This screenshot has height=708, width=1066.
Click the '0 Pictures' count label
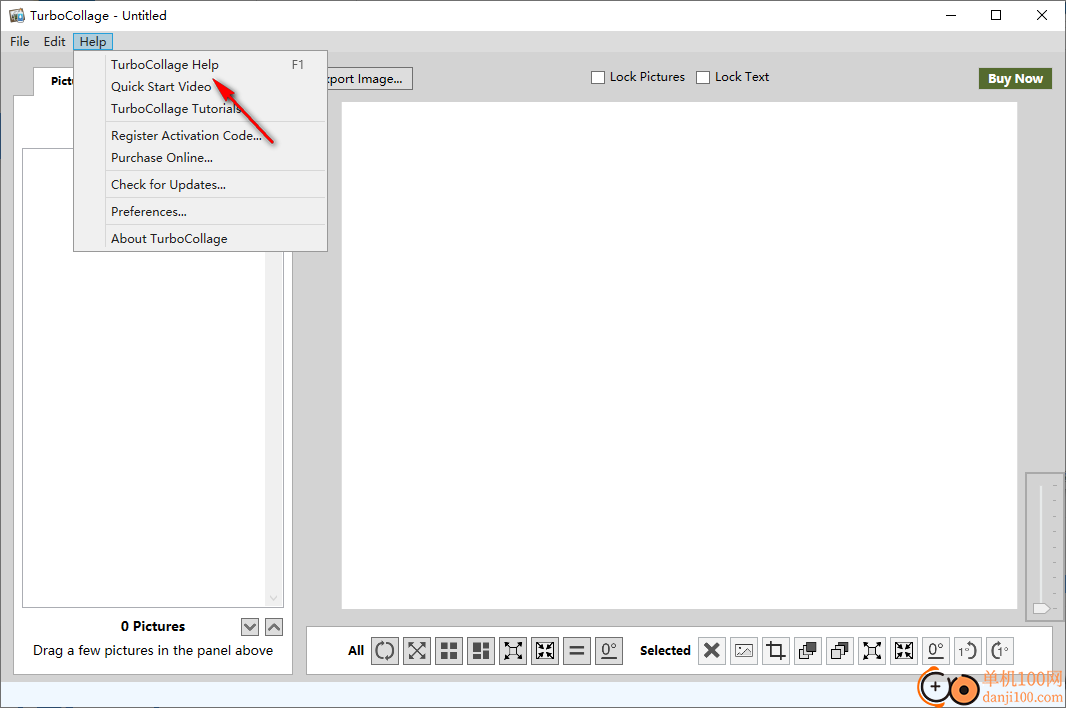point(153,626)
